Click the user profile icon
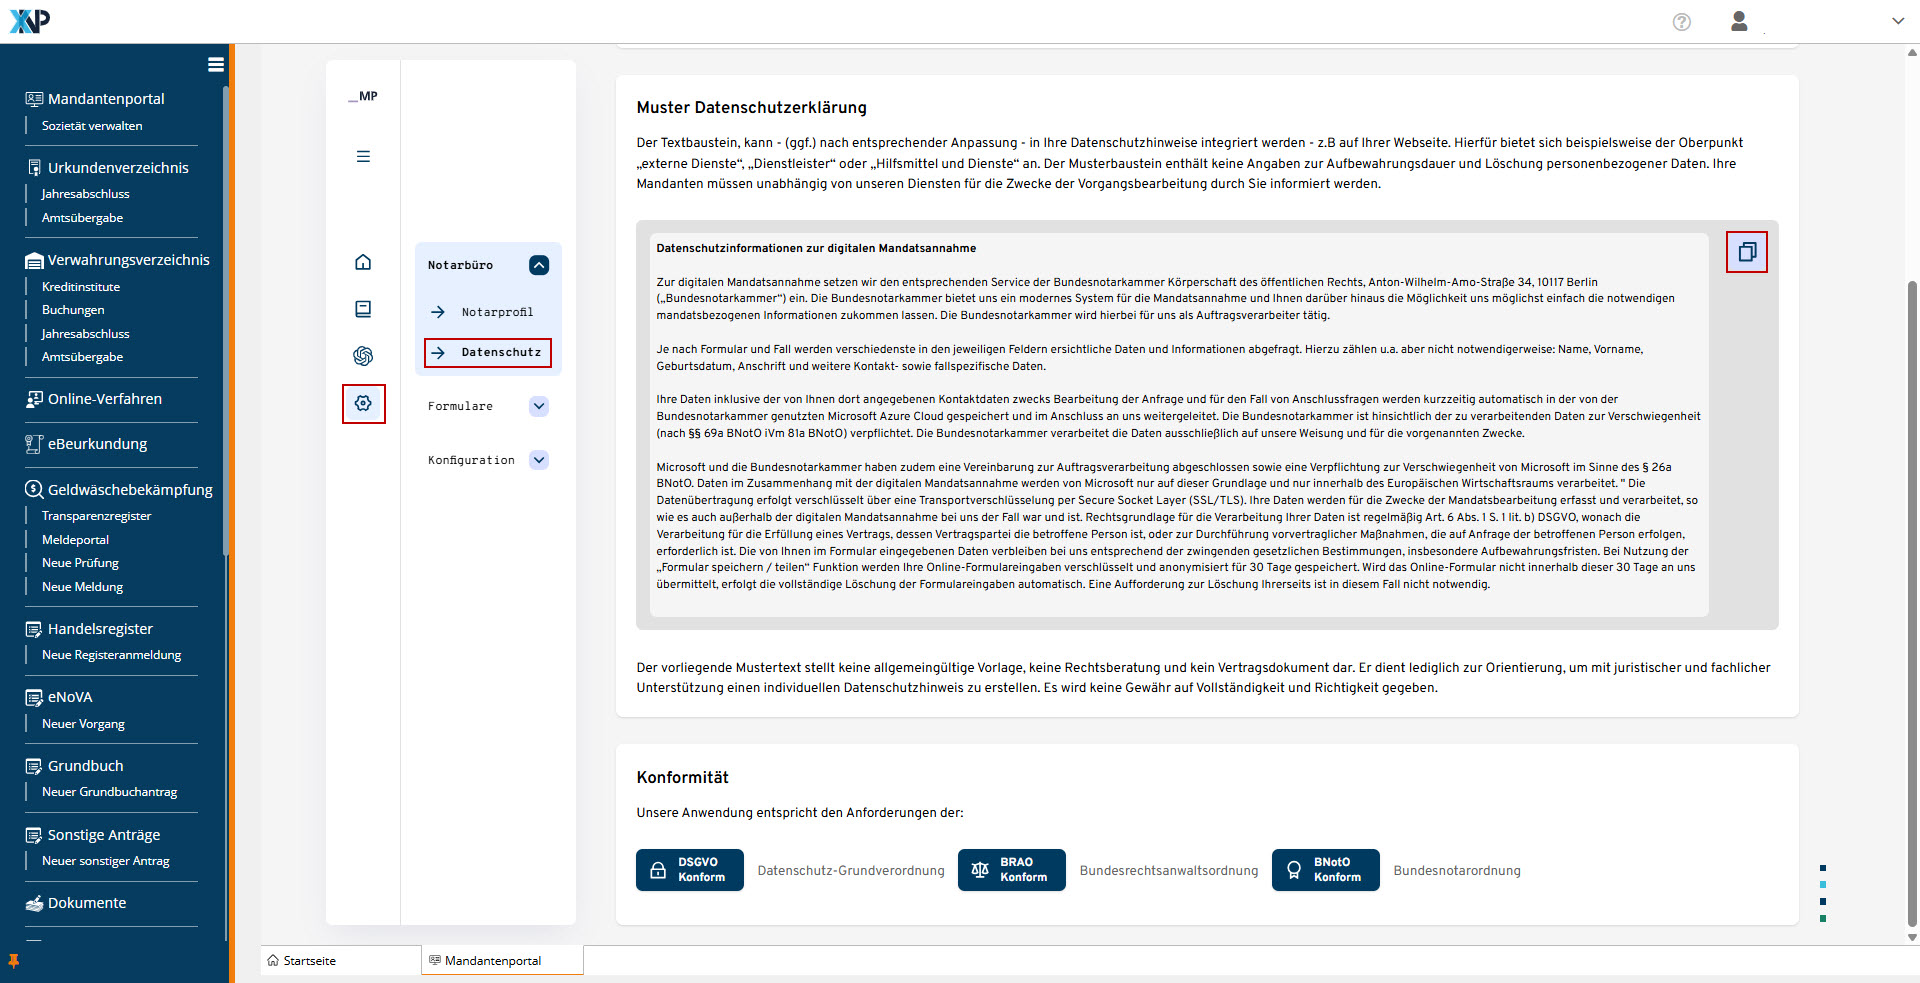Image resolution: width=1920 pixels, height=983 pixels. pyautogui.click(x=1739, y=22)
